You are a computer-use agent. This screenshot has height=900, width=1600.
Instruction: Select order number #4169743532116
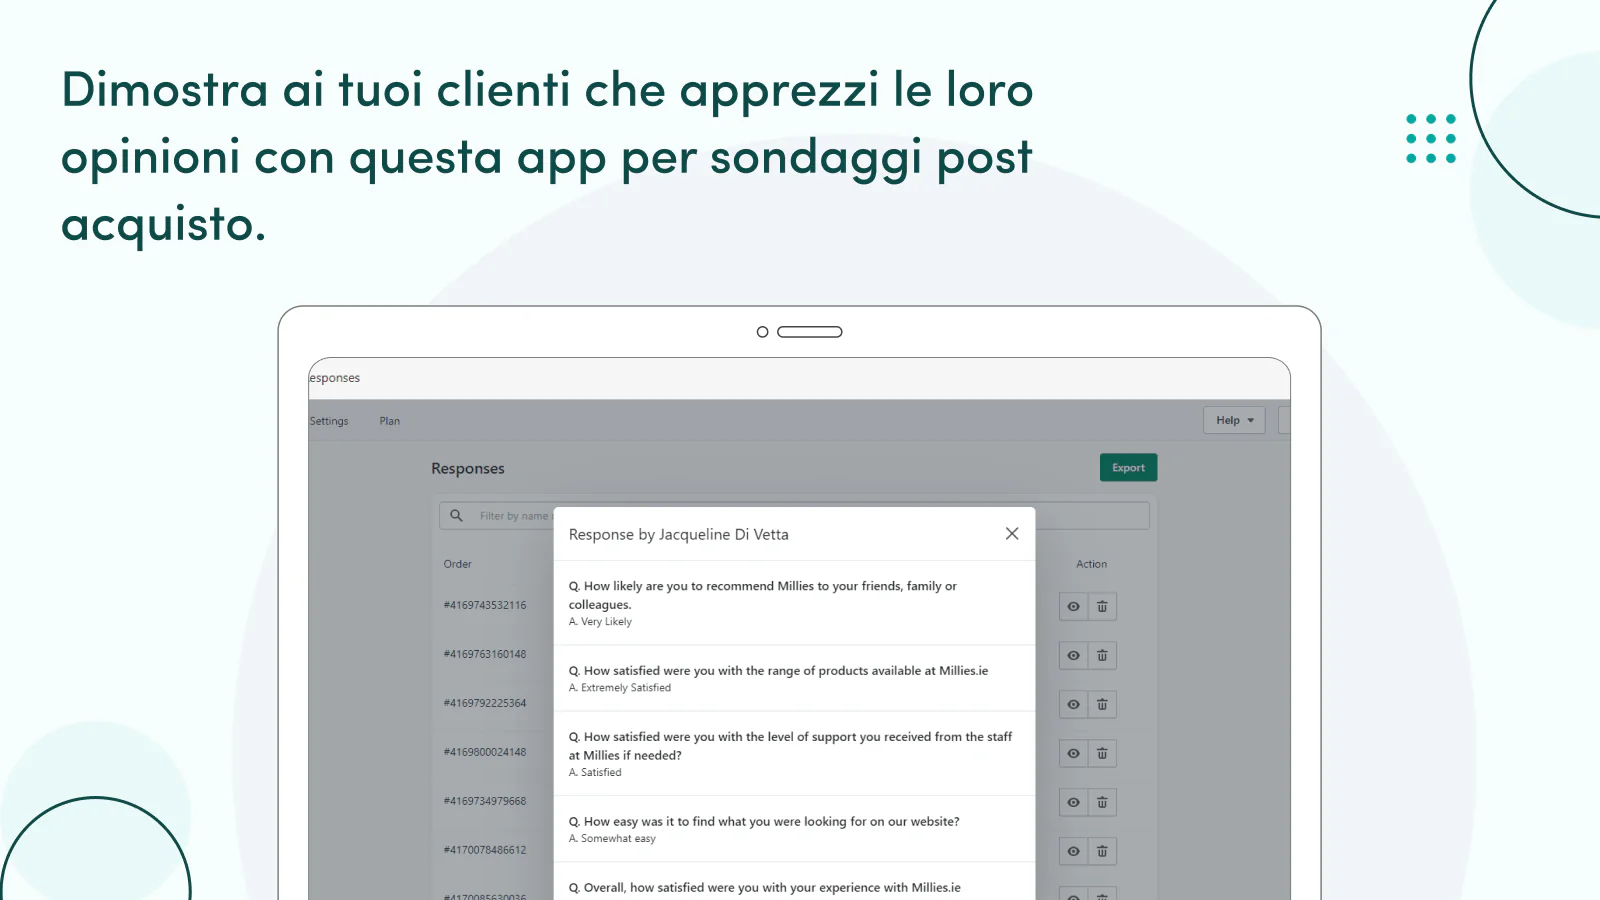(x=485, y=605)
